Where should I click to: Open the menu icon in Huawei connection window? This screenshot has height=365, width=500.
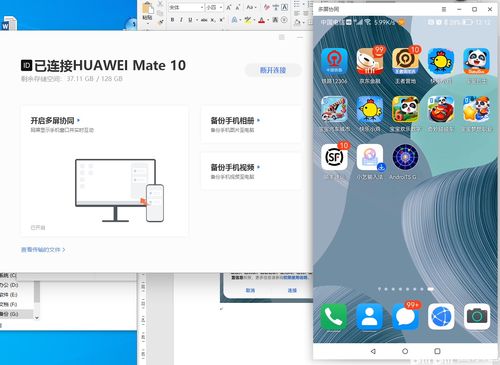(282, 37)
